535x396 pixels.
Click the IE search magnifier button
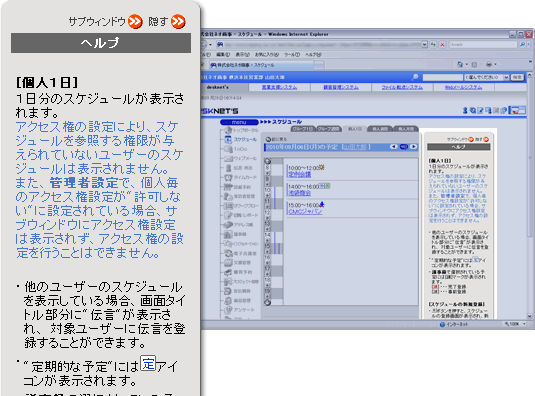click(522, 44)
